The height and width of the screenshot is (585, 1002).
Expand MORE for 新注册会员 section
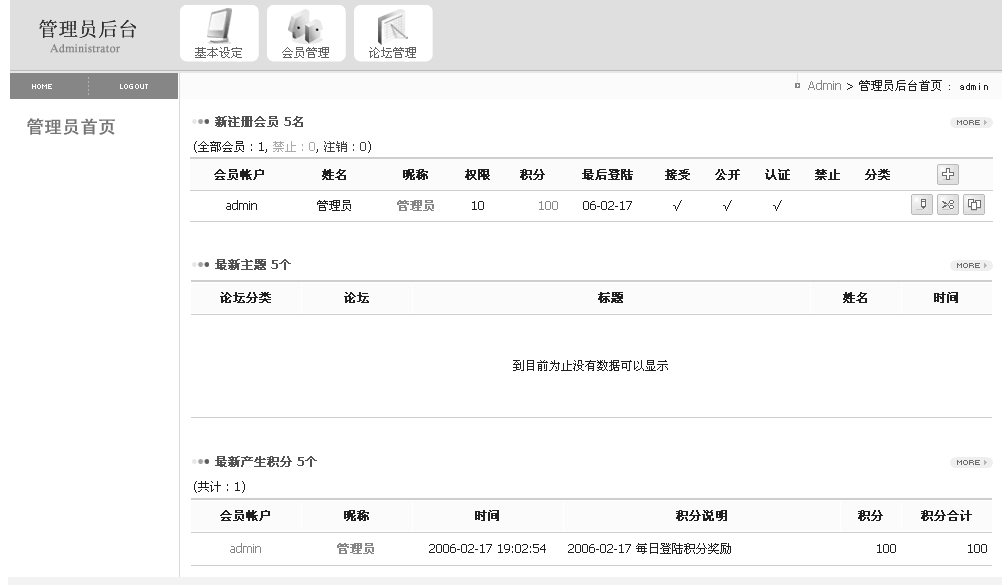970,122
